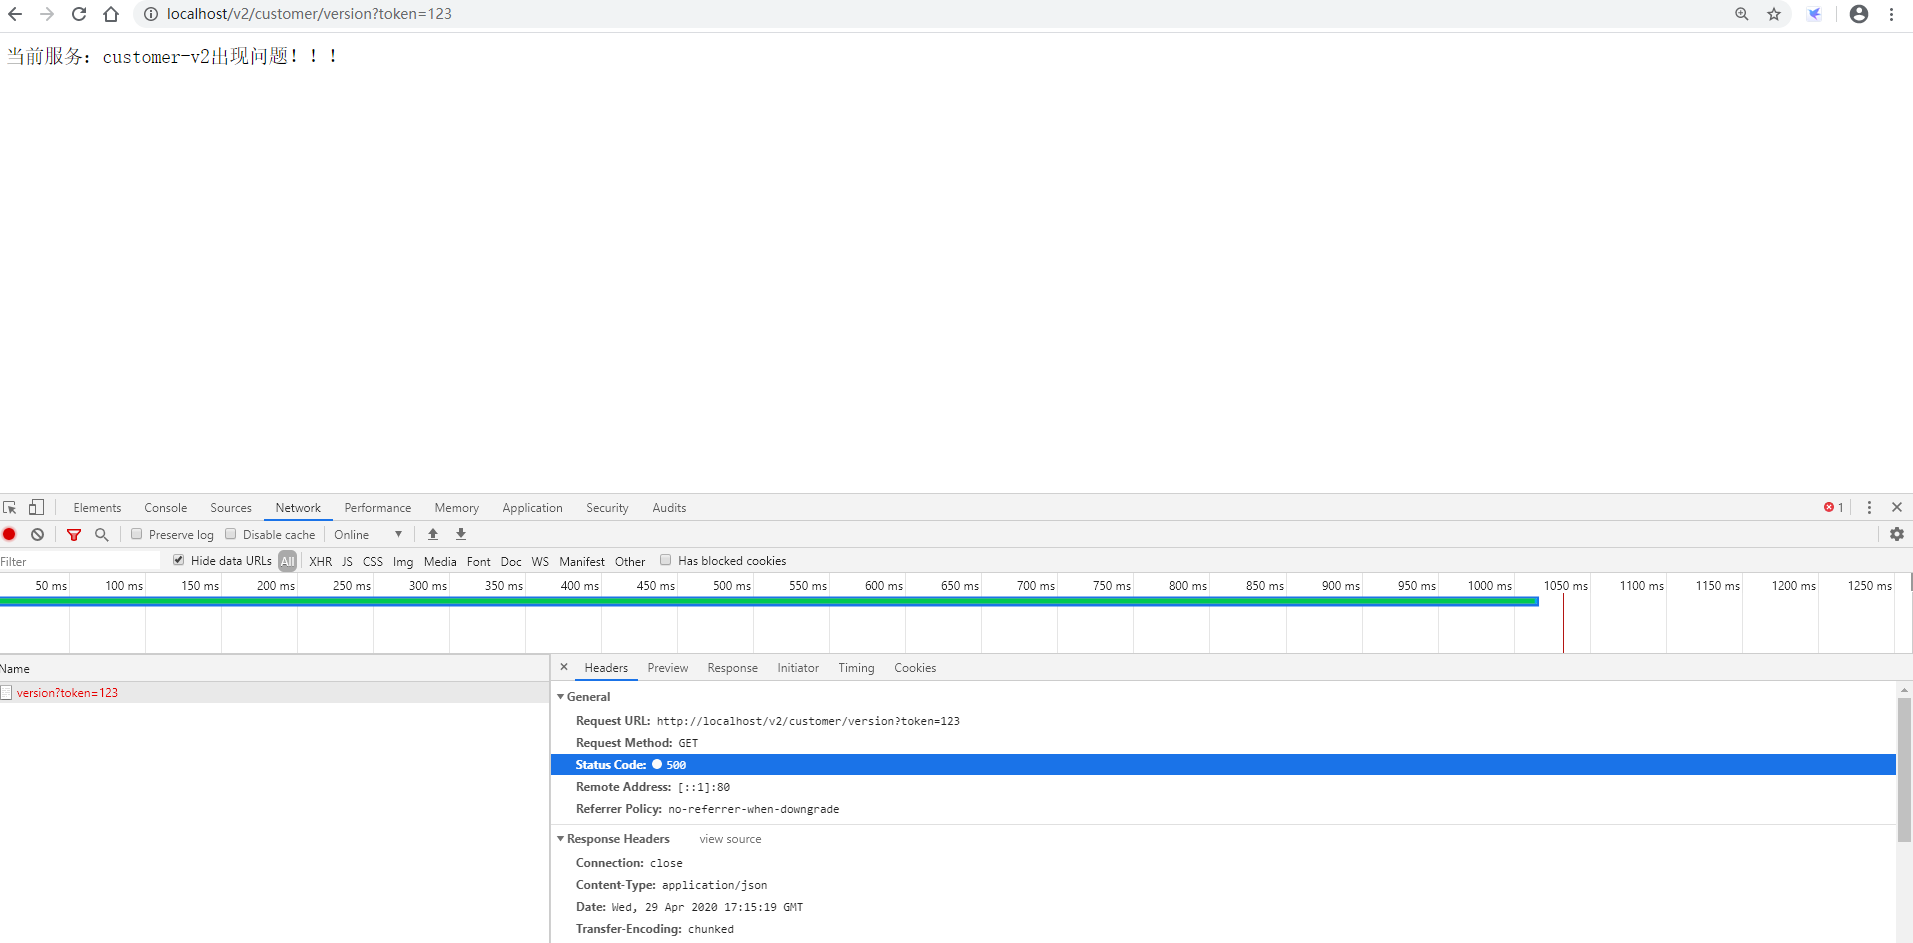
Task: Filter requests by Media
Action: point(440,561)
